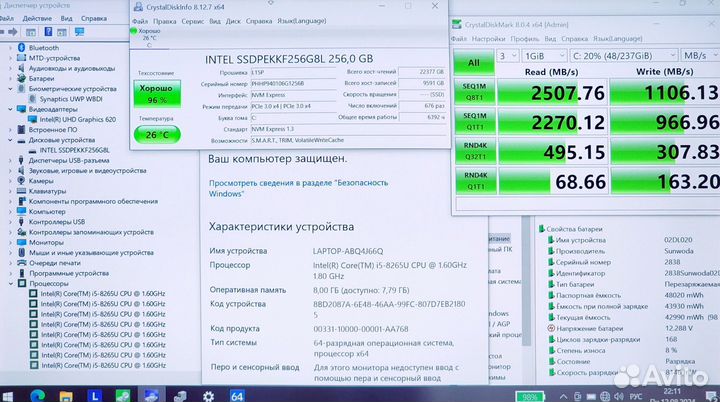Viewport: 720px width, 402px height.
Task: Expand the MTD-устройства tree node
Action: click(x=10, y=58)
